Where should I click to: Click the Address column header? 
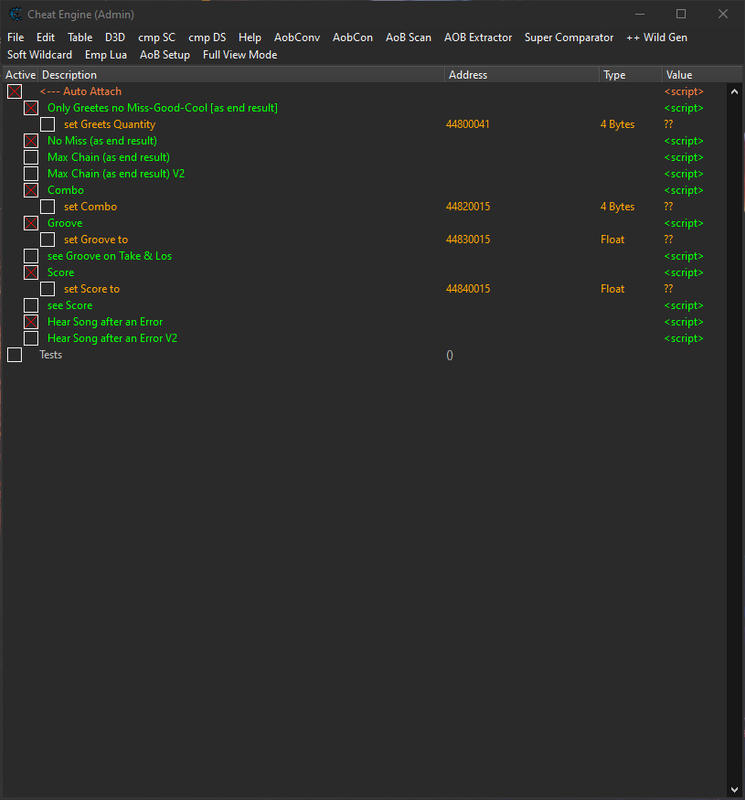[x=522, y=74]
